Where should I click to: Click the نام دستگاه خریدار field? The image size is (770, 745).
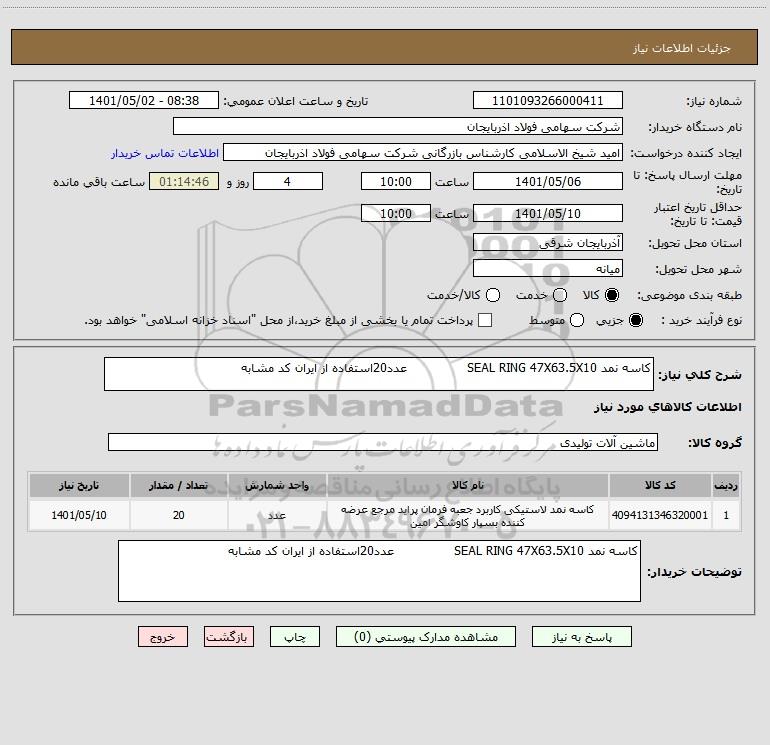pyautogui.click(x=398, y=127)
